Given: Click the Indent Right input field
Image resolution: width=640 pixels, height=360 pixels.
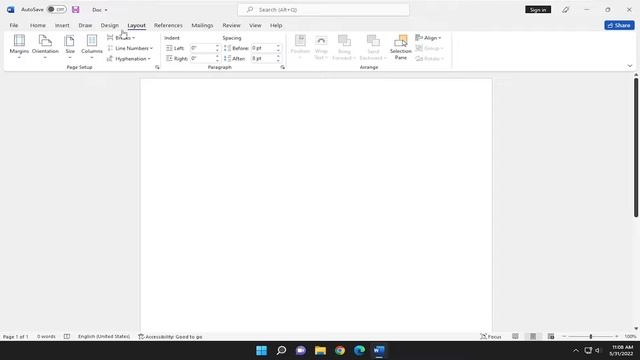Looking at the screenshot, I should (202, 59).
